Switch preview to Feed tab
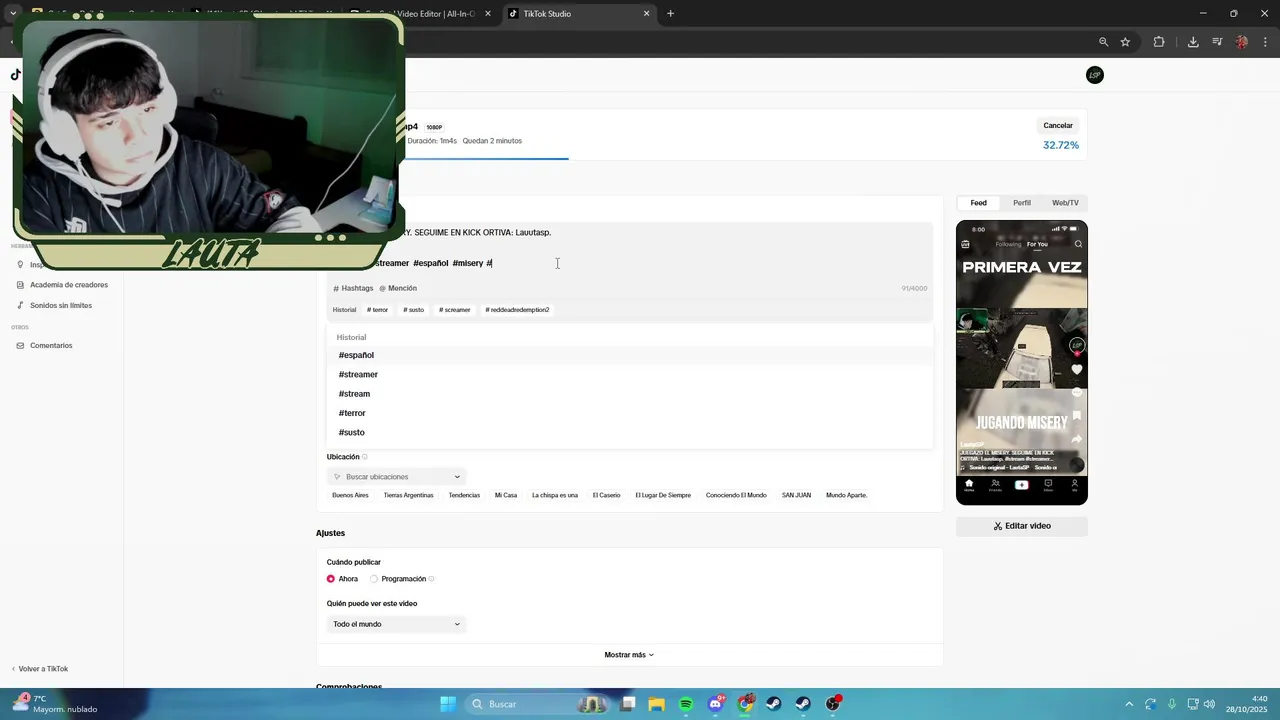Screen dimensions: 1280x720 [978, 203]
